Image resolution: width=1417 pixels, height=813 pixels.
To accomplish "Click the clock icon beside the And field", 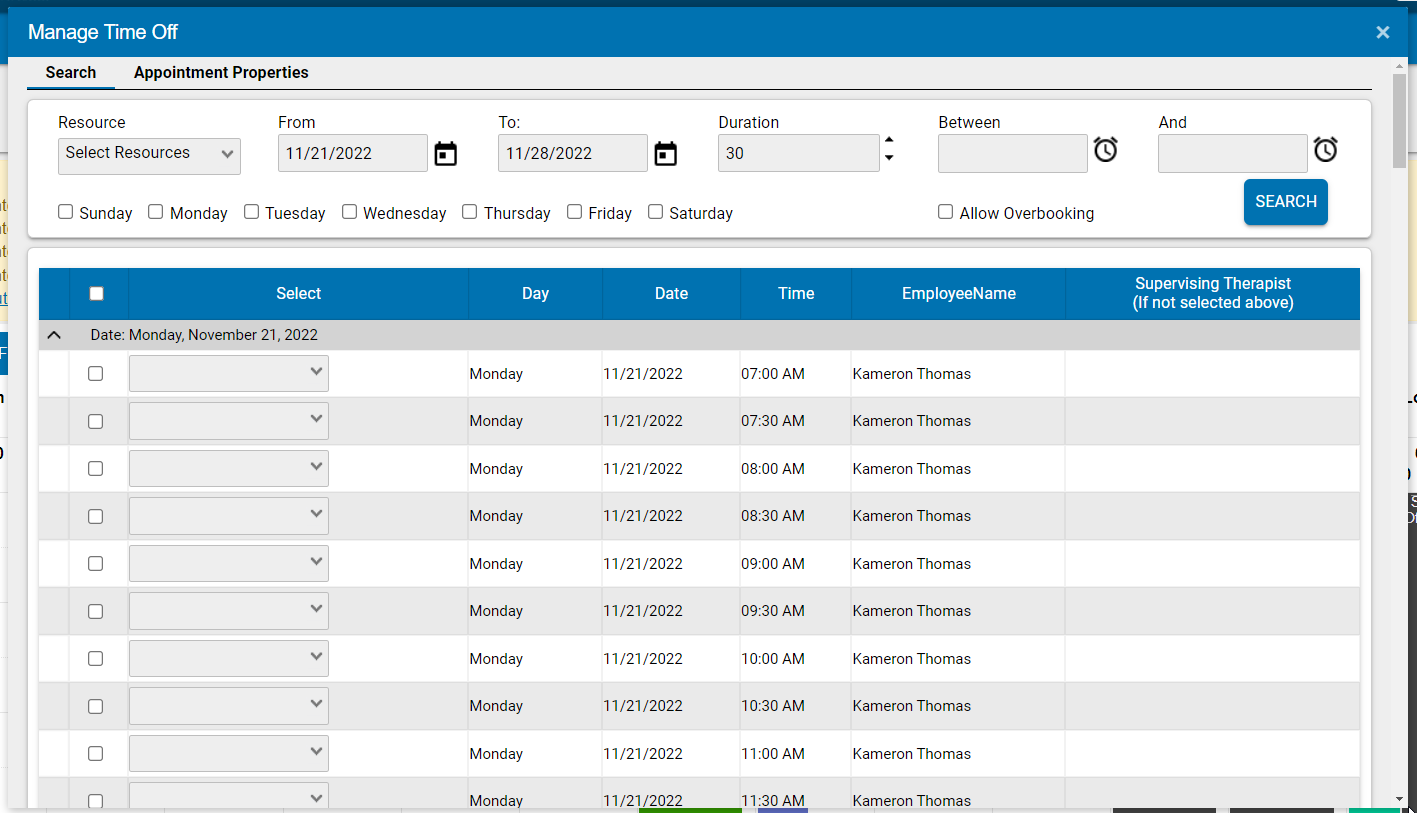I will (x=1326, y=150).
